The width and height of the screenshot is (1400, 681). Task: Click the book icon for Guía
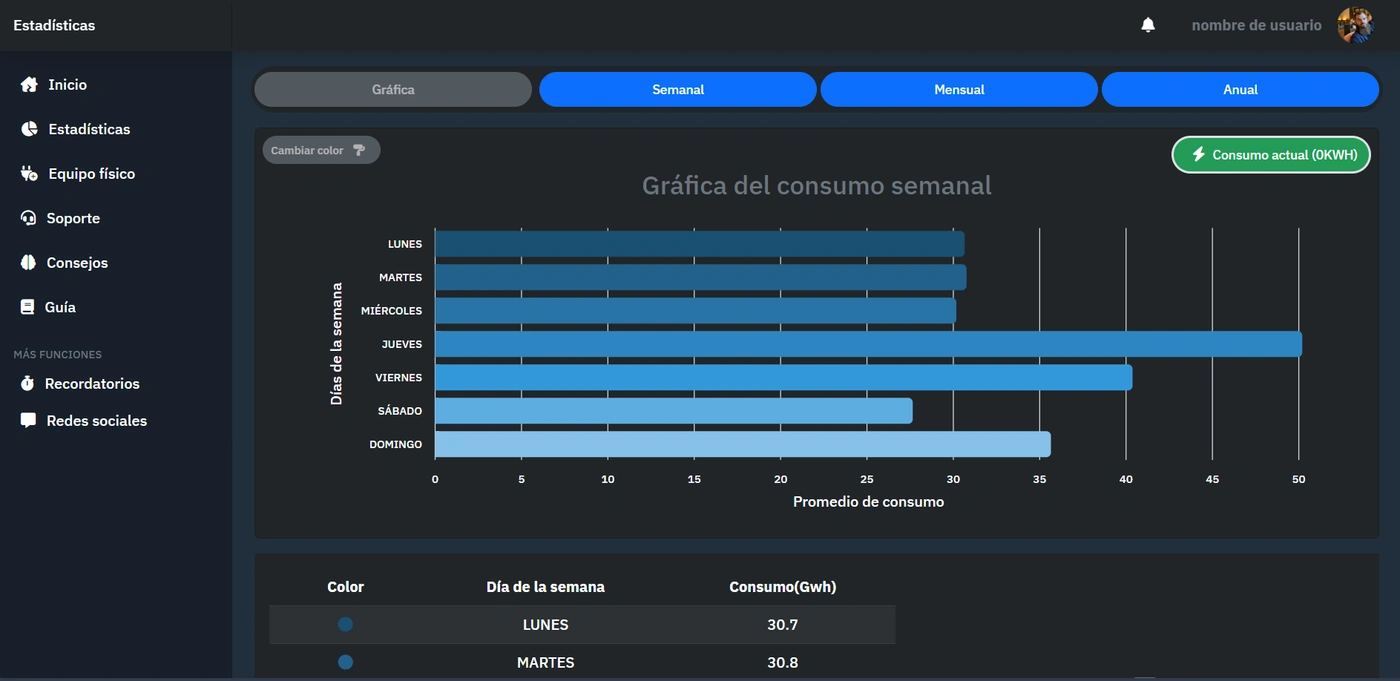click(x=27, y=307)
